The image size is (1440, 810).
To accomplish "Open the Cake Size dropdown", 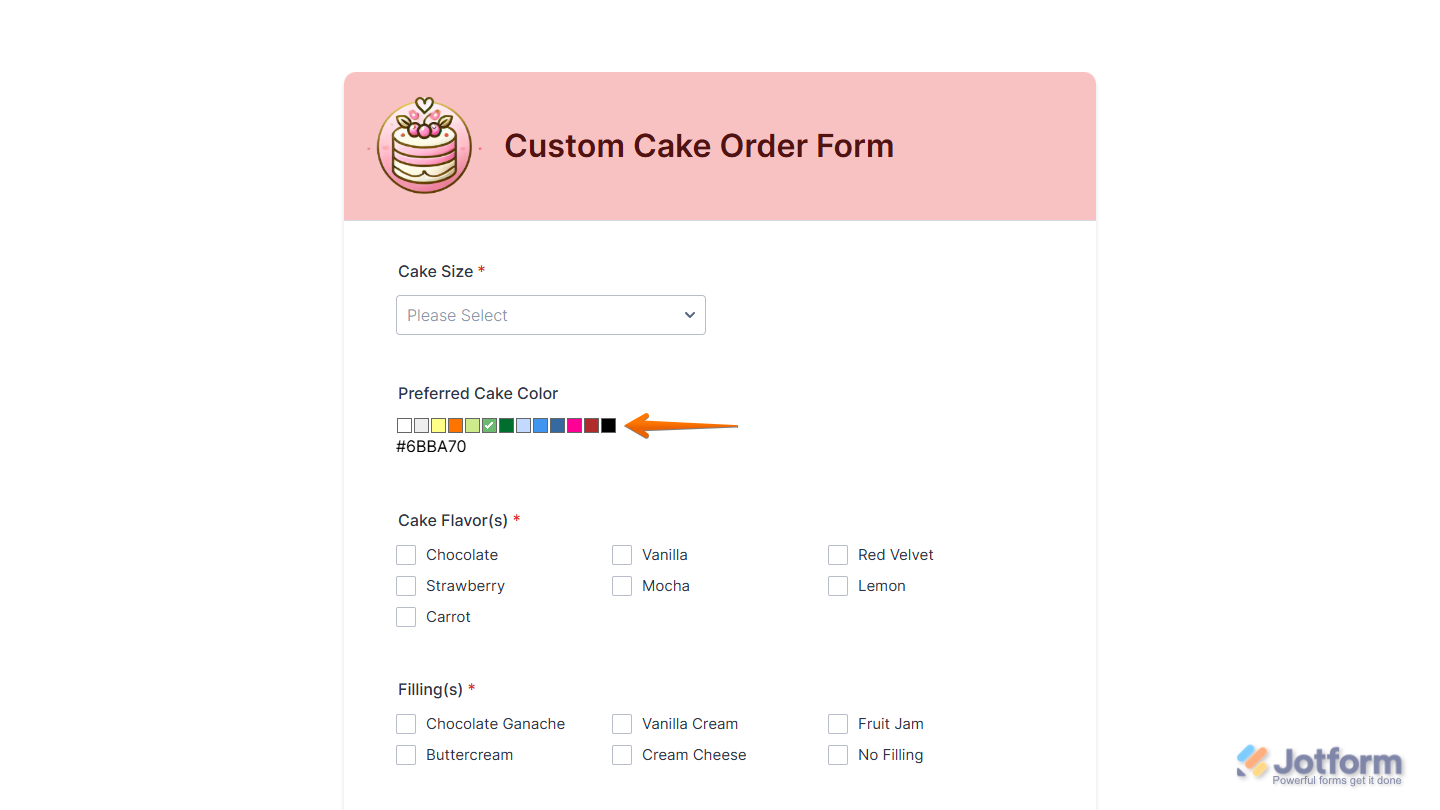I will (x=550, y=315).
